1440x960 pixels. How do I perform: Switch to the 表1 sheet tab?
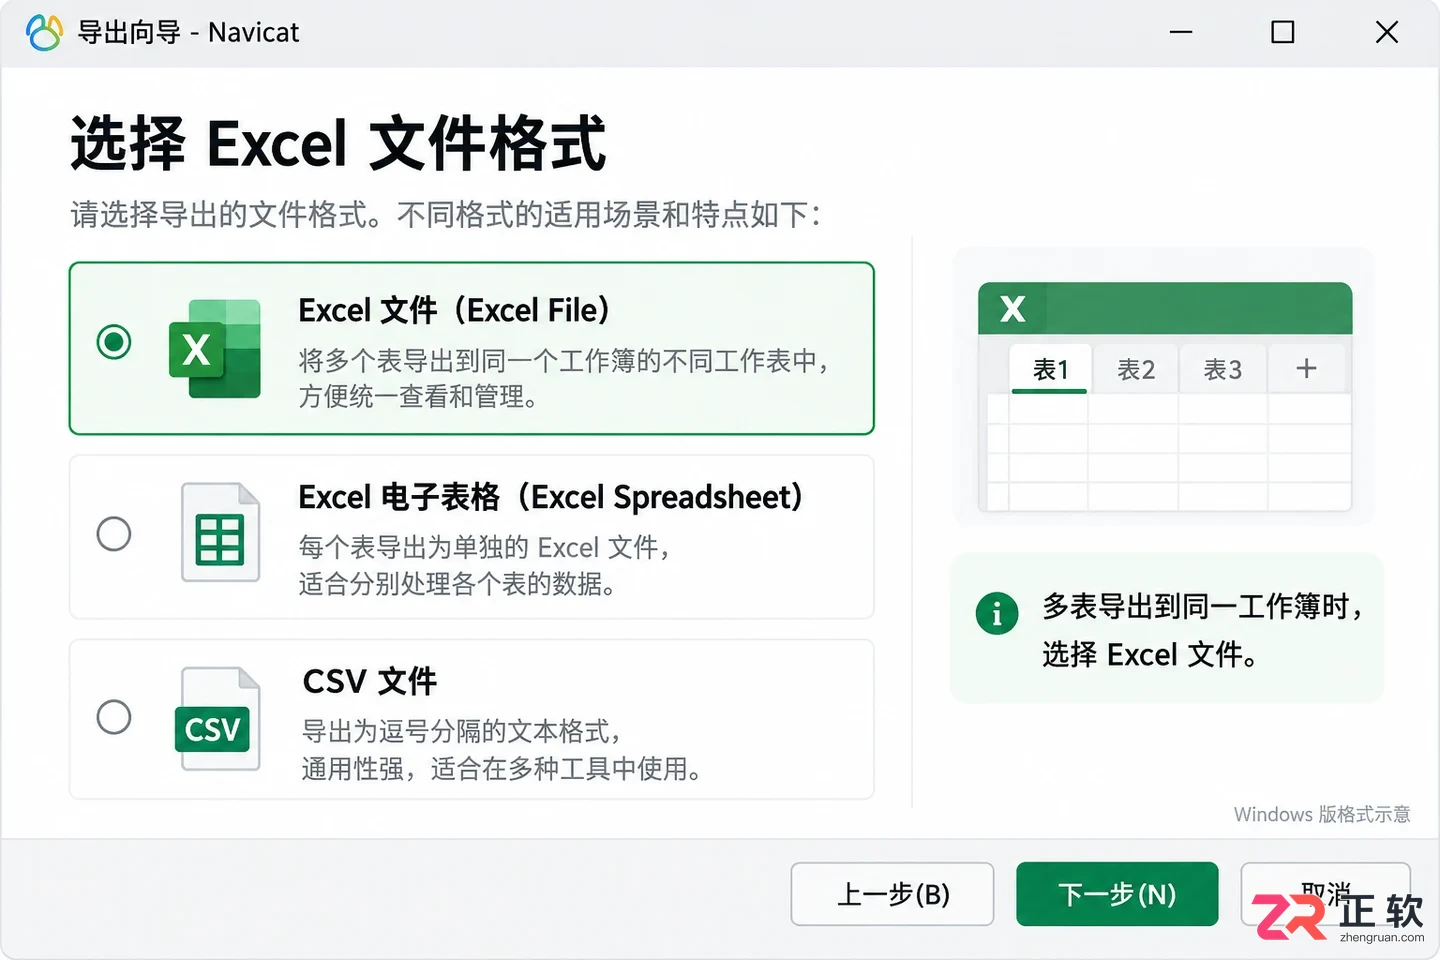coord(1049,369)
